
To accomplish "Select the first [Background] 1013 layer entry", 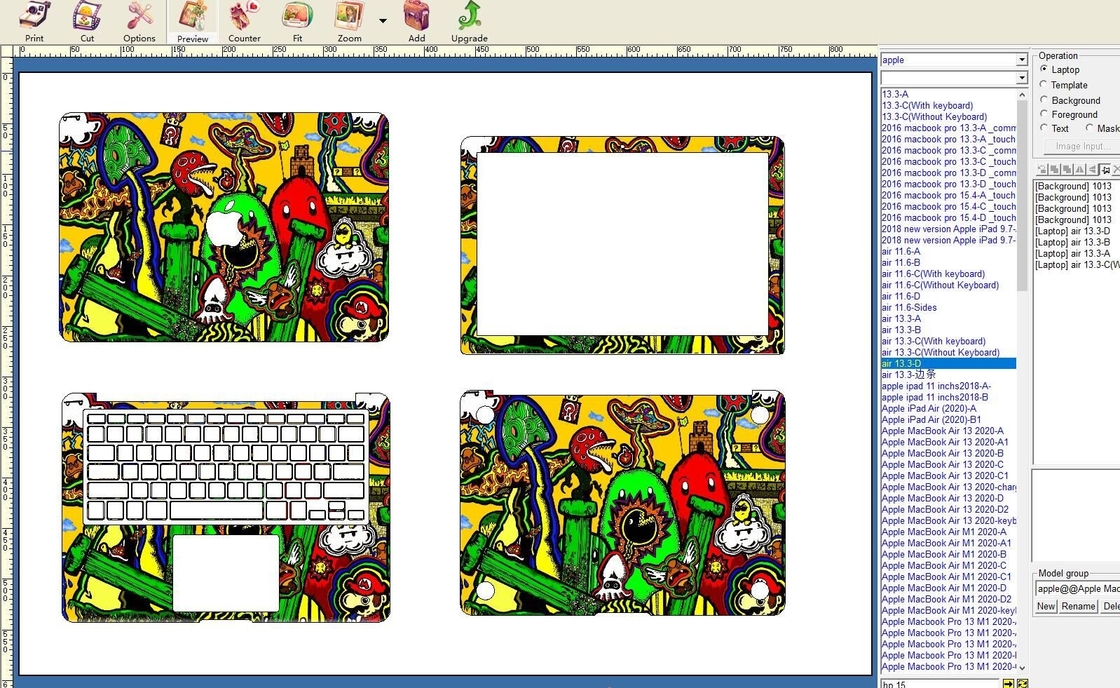I will click(1074, 186).
